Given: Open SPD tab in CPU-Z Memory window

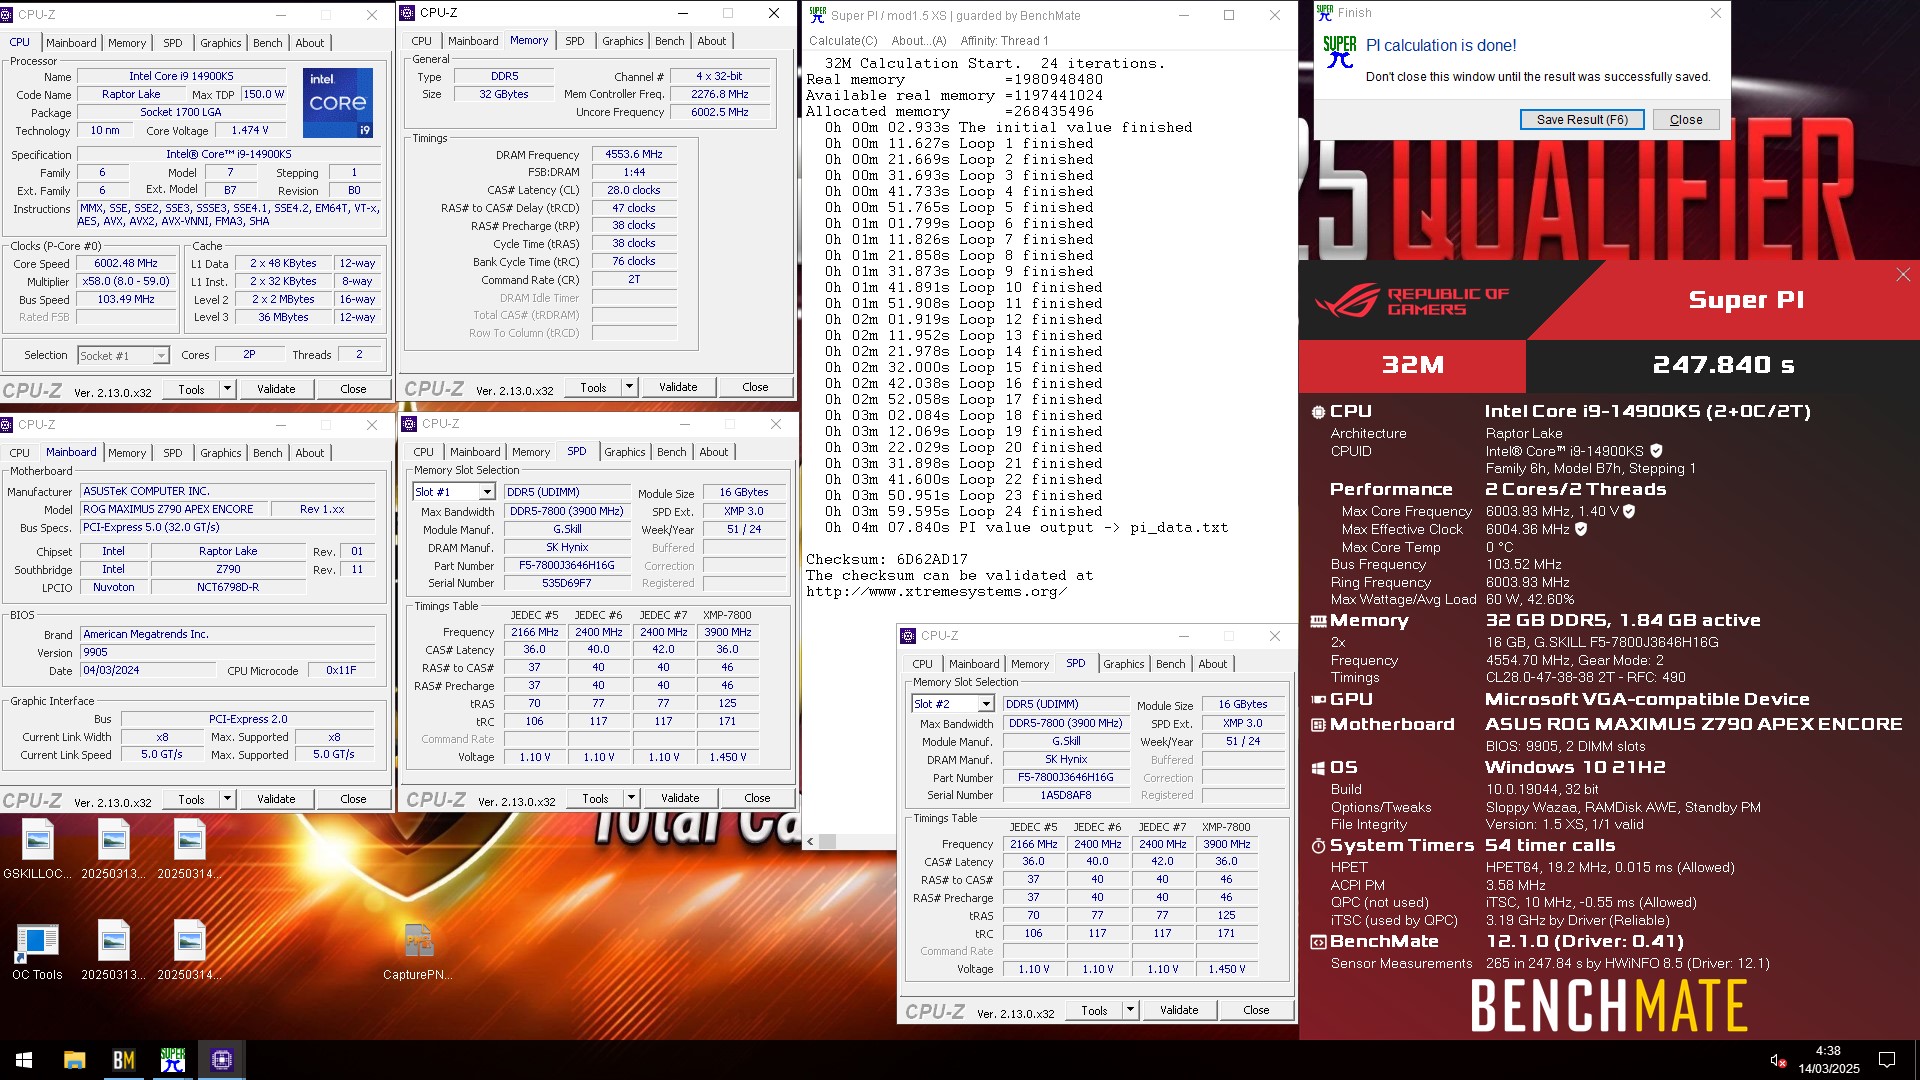Looking at the screenshot, I should (x=574, y=41).
